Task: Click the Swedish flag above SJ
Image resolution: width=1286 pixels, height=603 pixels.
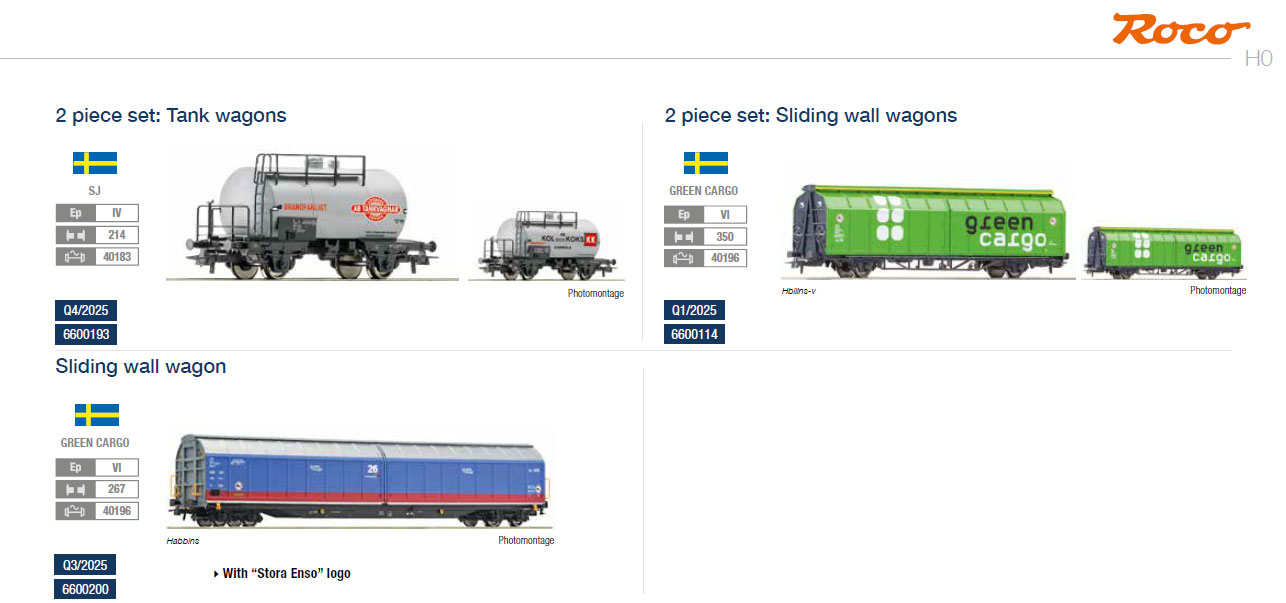Action: point(95,163)
